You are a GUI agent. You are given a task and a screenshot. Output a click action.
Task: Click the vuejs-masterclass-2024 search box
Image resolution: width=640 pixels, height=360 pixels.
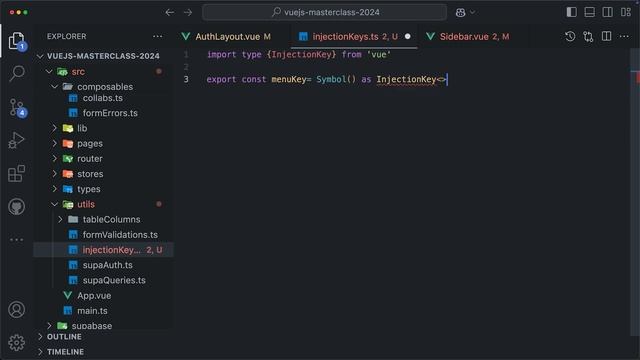click(324, 12)
